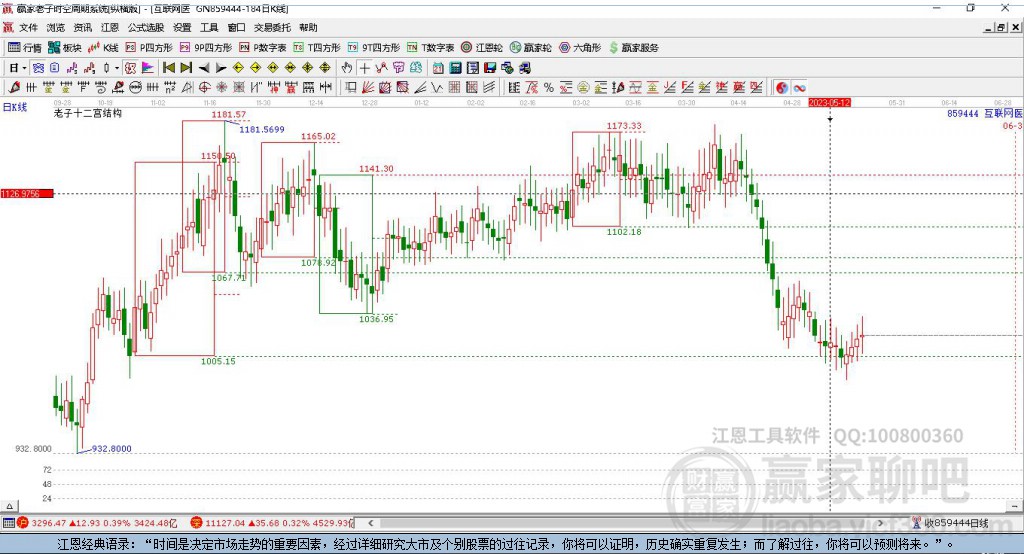Image resolution: width=1024 pixels, height=554 pixels.
Task: Click the highlighted 2023-05-12 date marker
Action: (829, 103)
